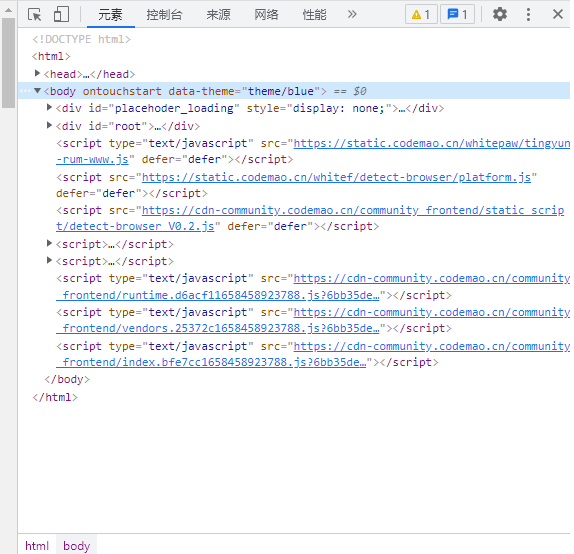This screenshot has height=554, width=574.
Task: Switch to the 控制台 tab
Action: (164, 15)
